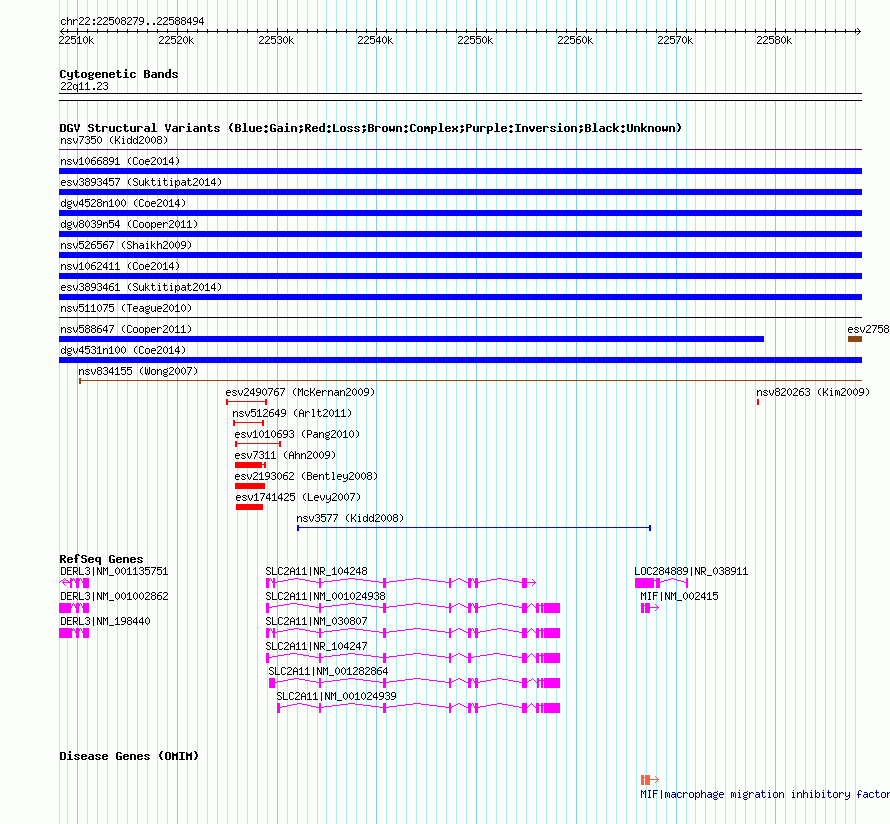Viewport: 890px width, 824px height.
Task: Click the blue gain bar under nsv1066891
Action: [460, 171]
